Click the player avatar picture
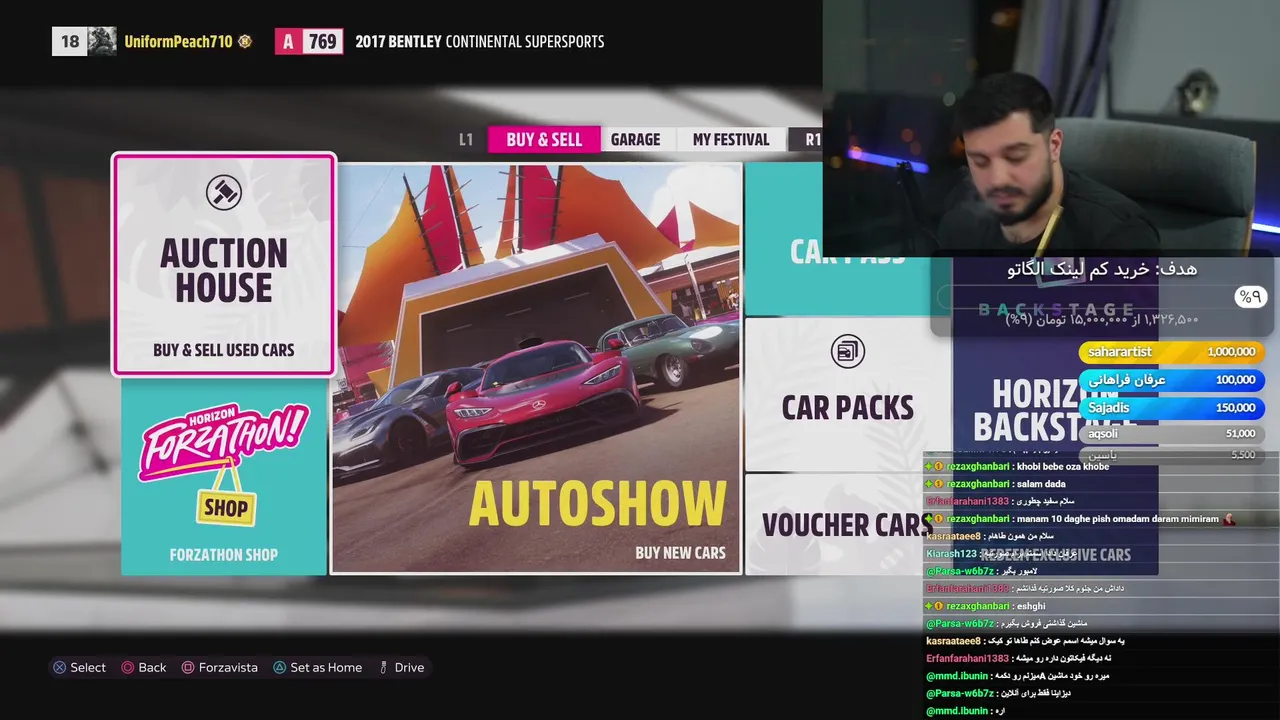The image size is (1280, 720). pyautogui.click(x=102, y=41)
